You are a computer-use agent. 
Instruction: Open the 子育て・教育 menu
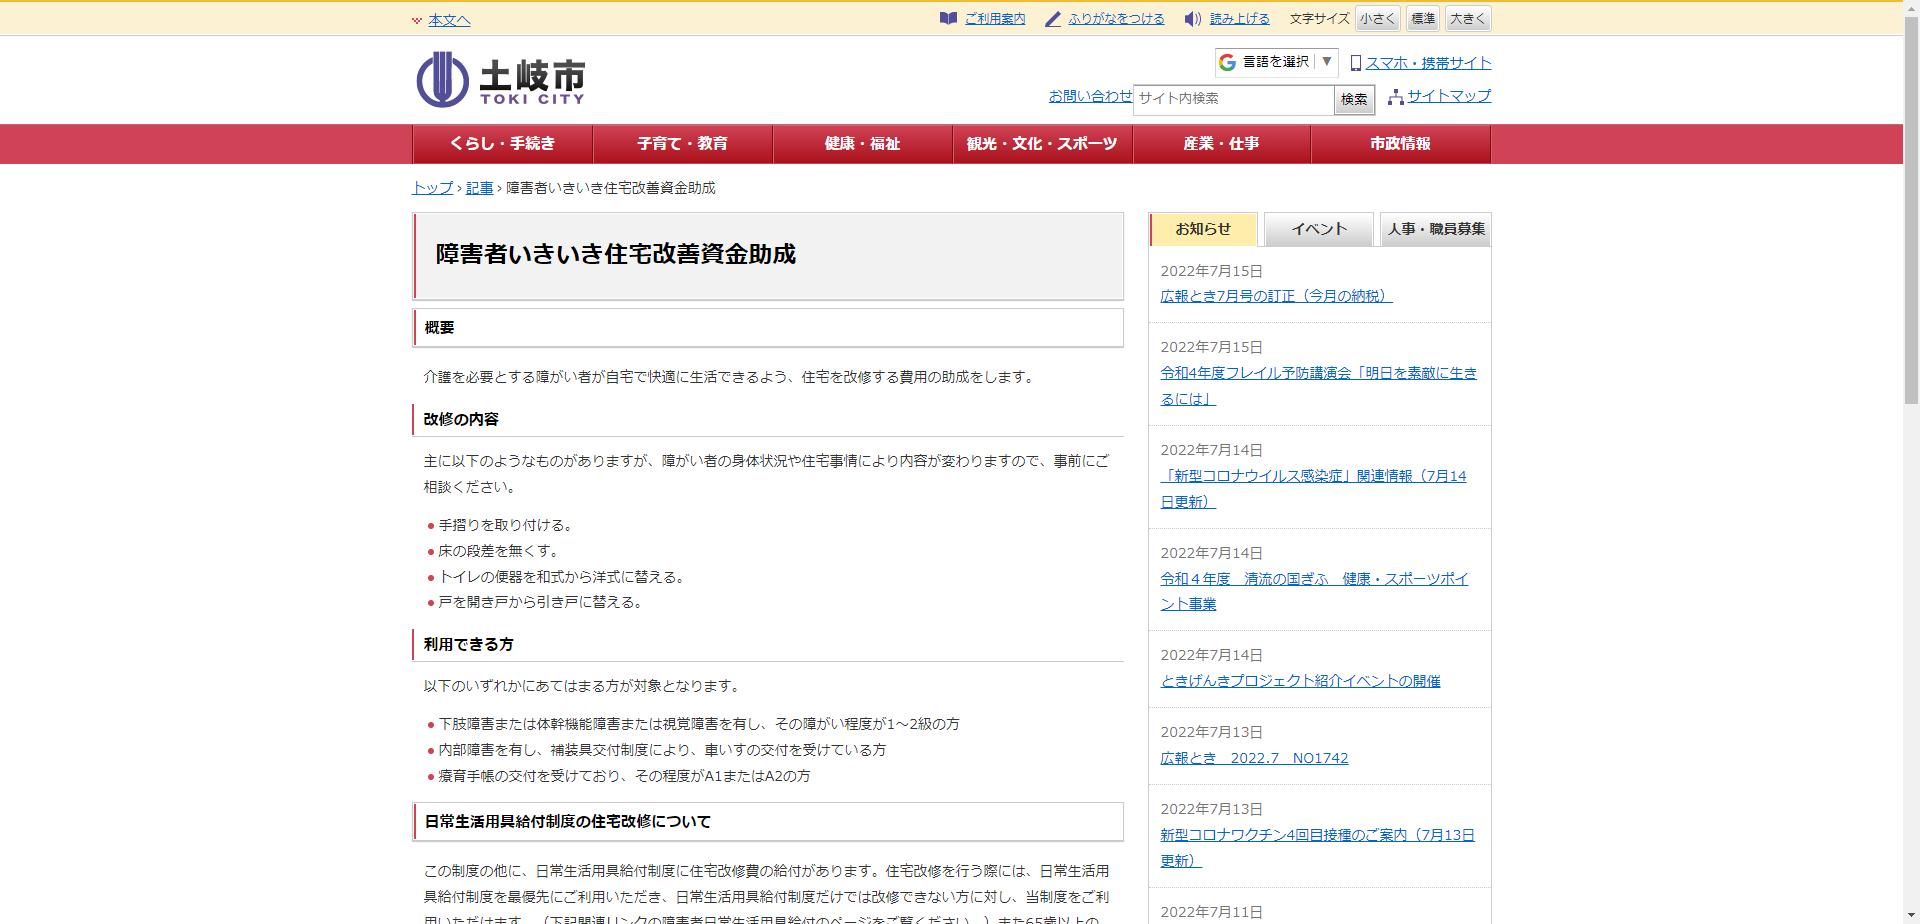682,144
